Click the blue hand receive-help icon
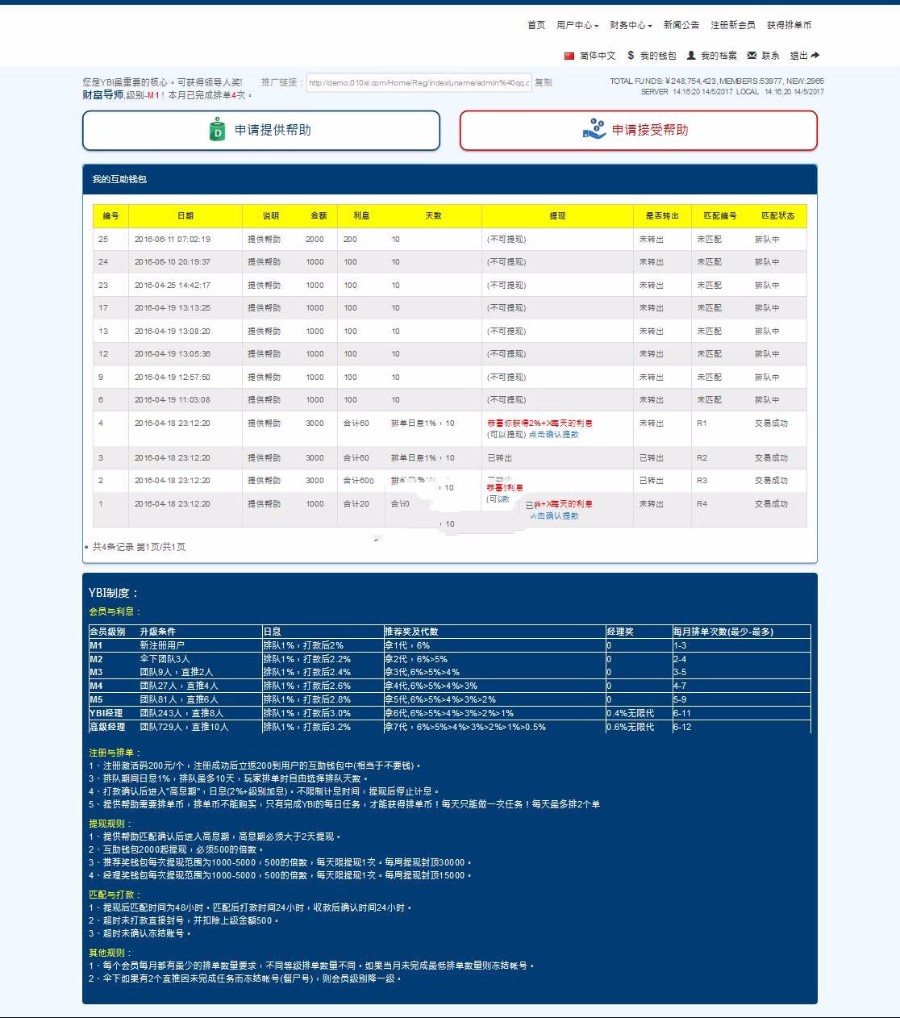The height and width of the screenshot is (1018, 900). point(594,129)
